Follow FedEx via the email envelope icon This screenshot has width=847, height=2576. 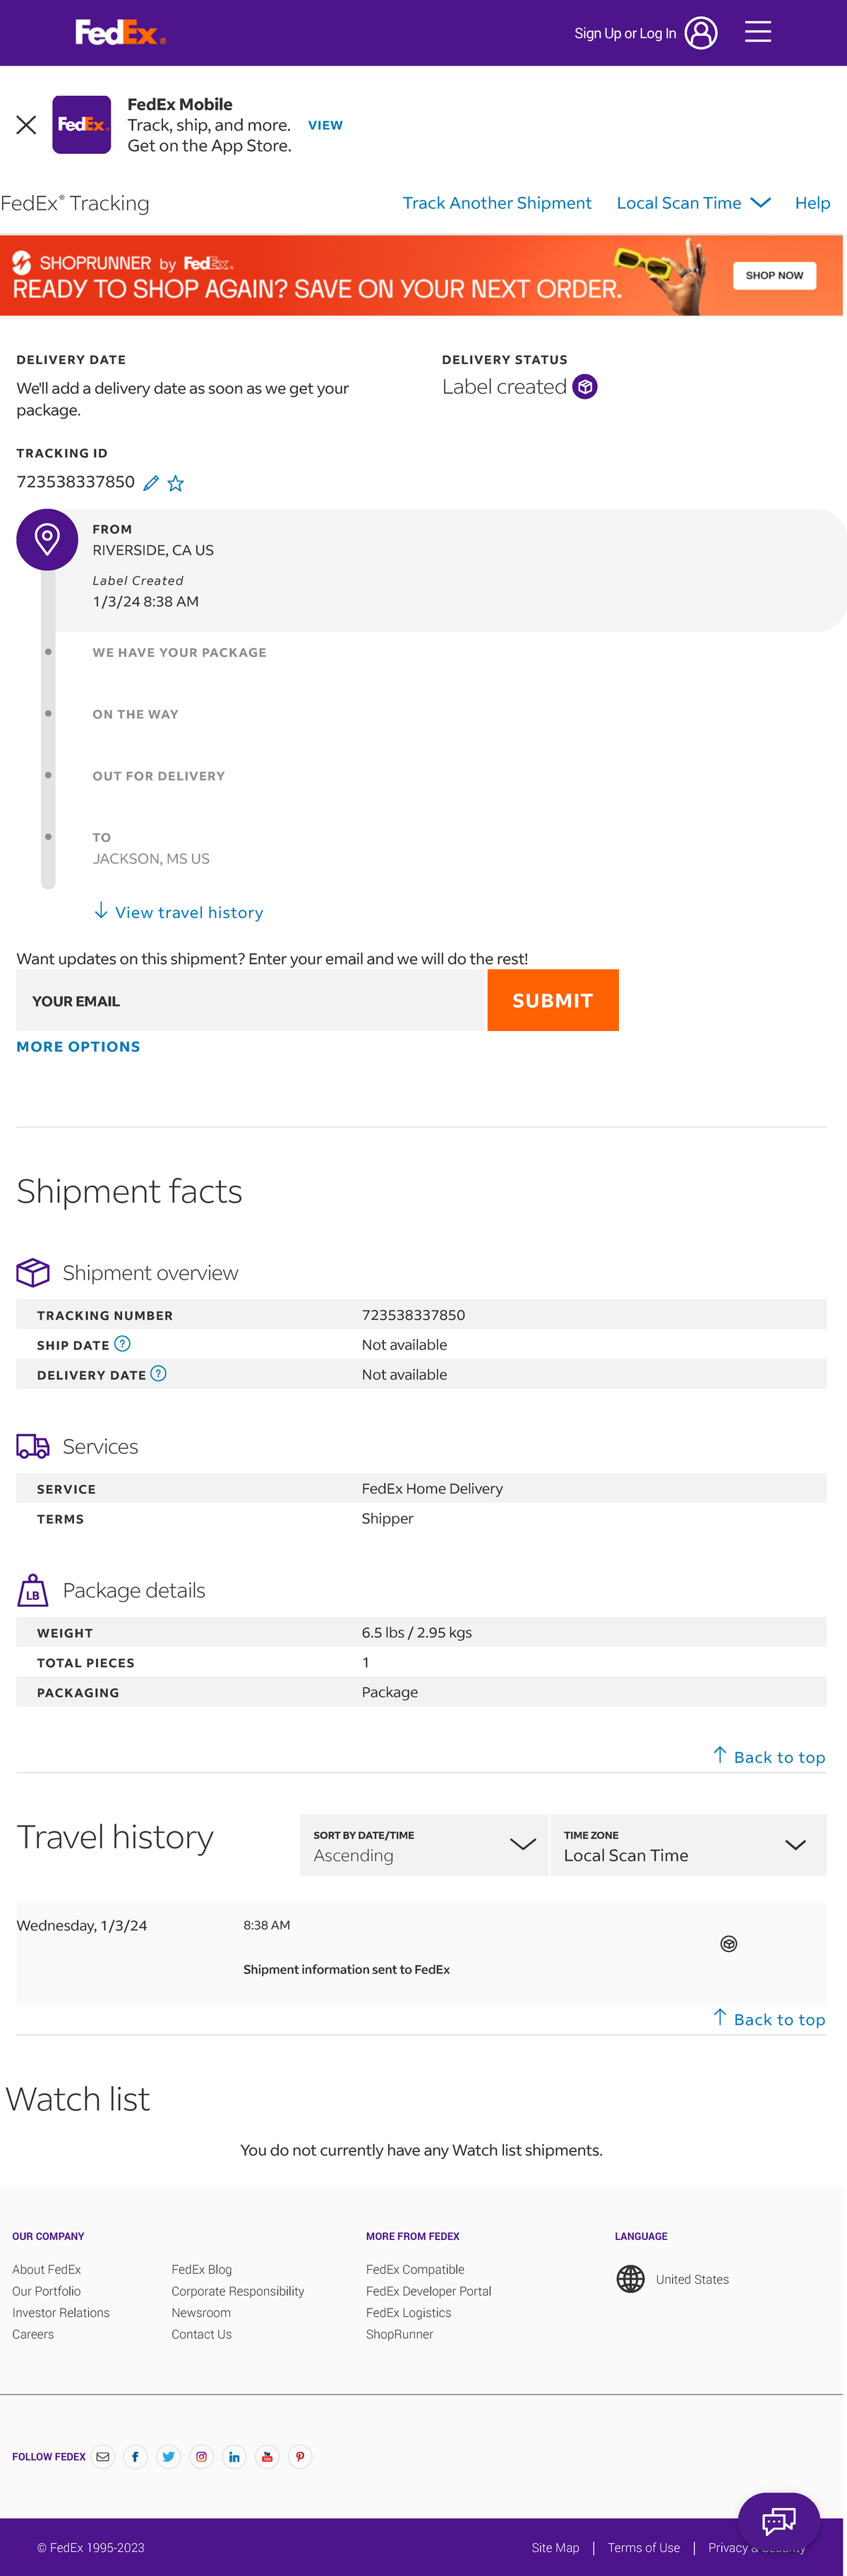coord(103,2457)
